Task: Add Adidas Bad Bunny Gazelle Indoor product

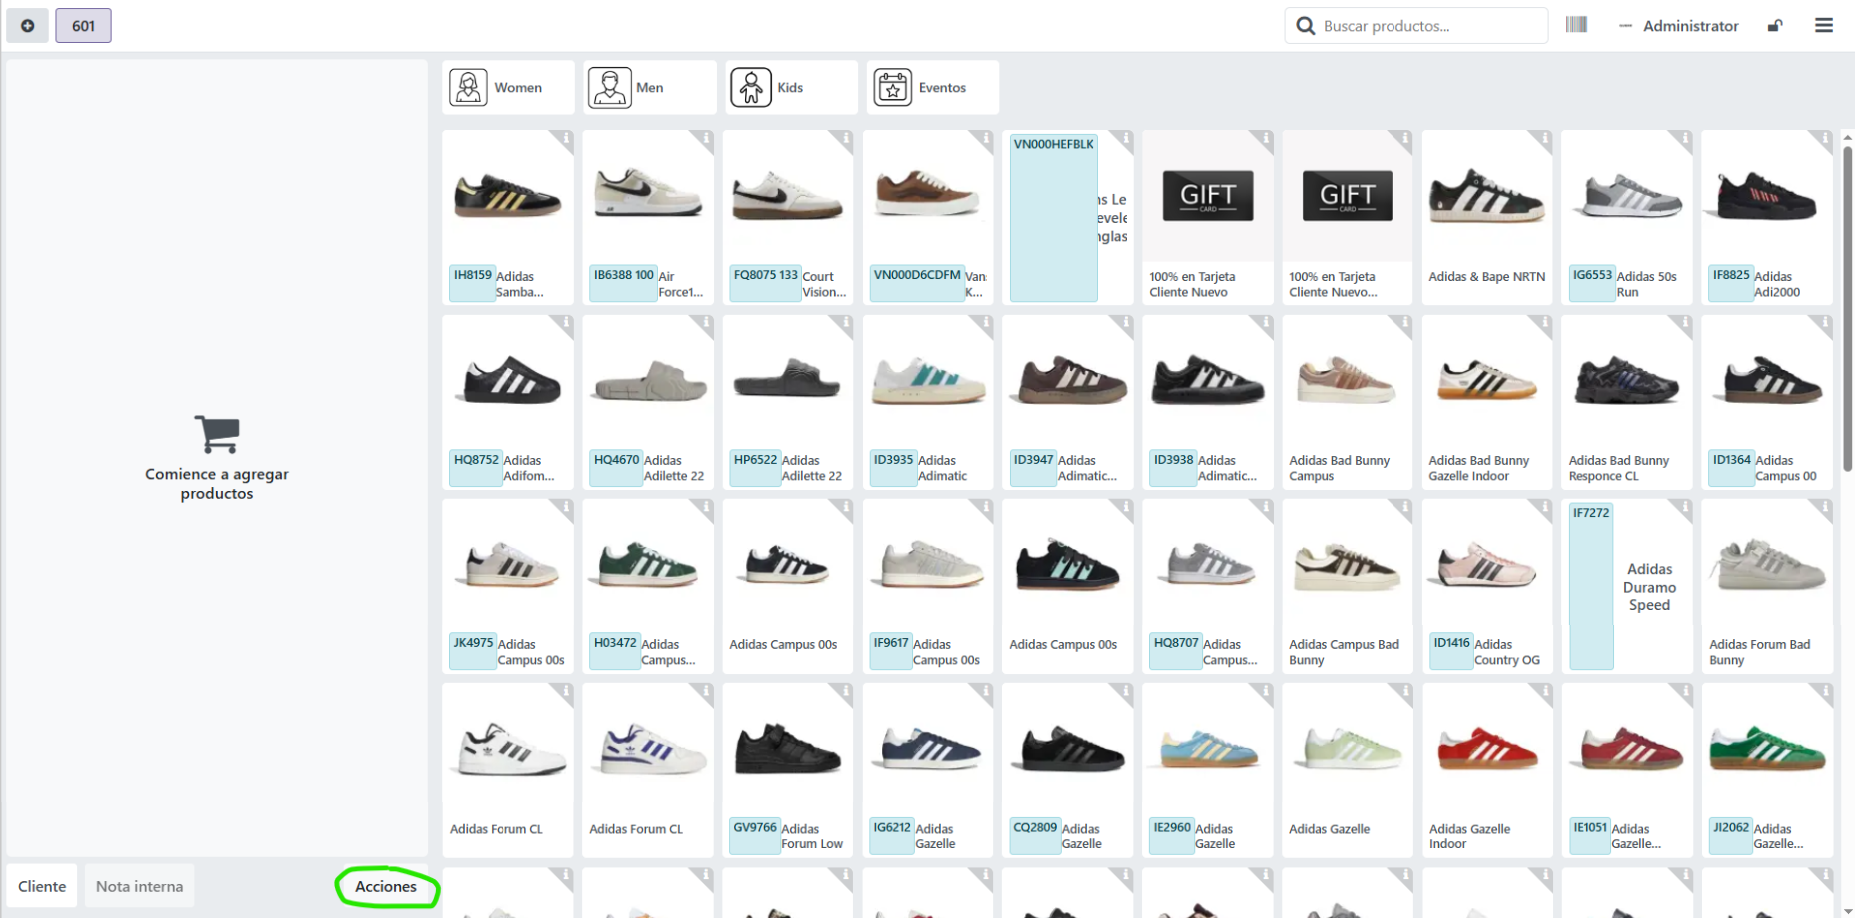Action: click(x=1487, y=402)
